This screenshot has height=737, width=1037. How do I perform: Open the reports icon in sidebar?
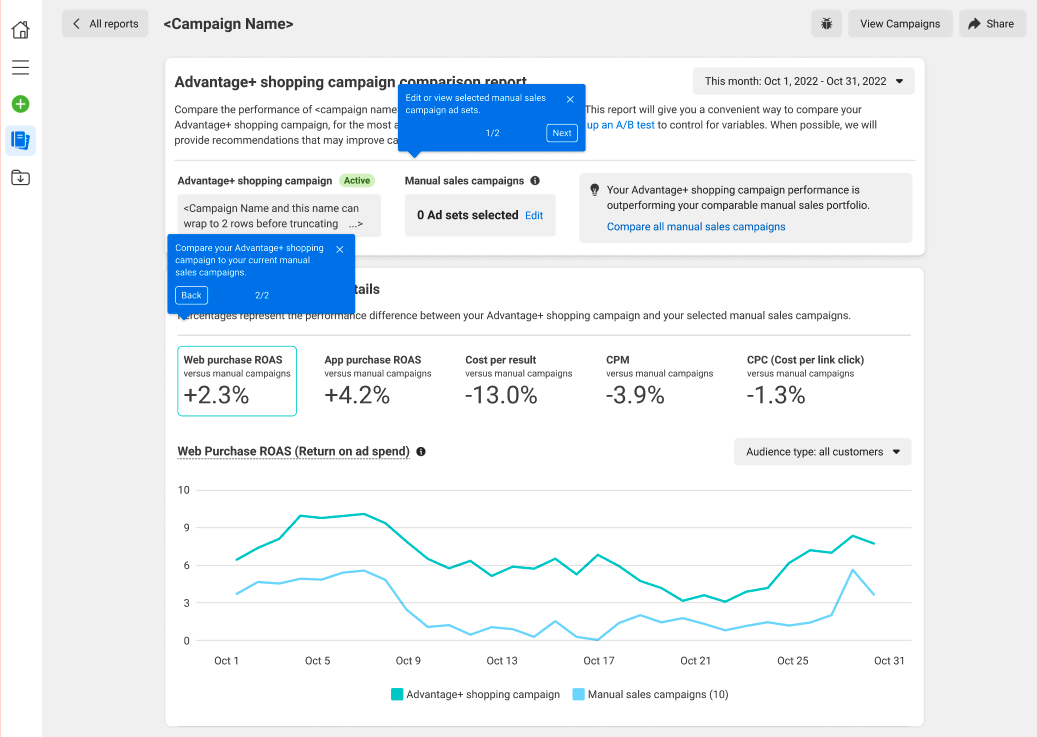click(x=20, y=141)
